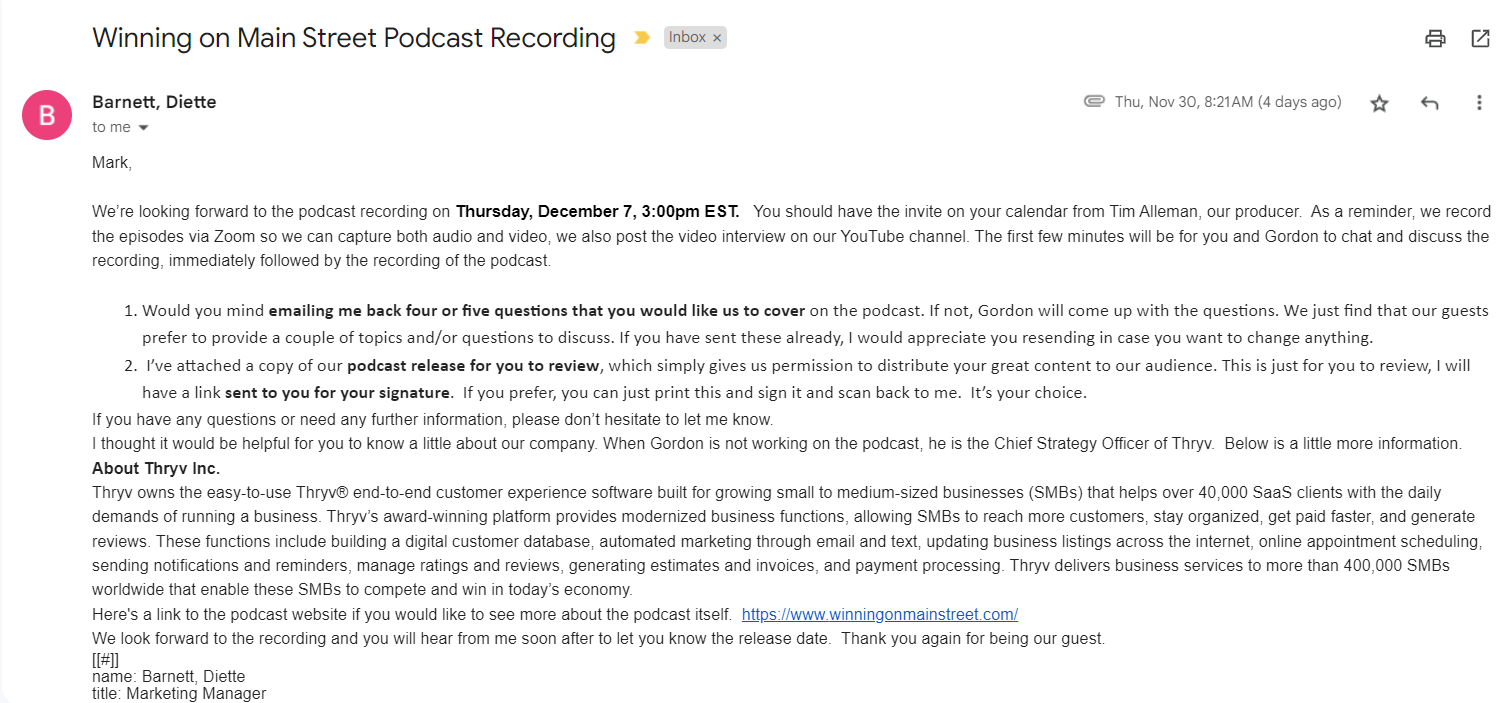Click the sender name Barnett, Diette
Viewport: 1497px width, 703px height.
click(x=154, y=102)
